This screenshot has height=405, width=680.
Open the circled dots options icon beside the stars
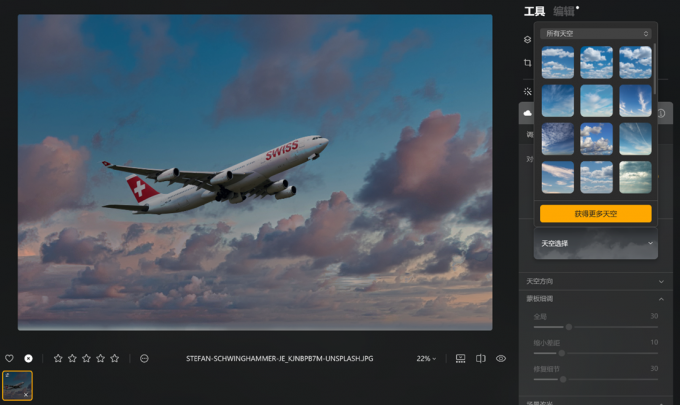point(144,358)
